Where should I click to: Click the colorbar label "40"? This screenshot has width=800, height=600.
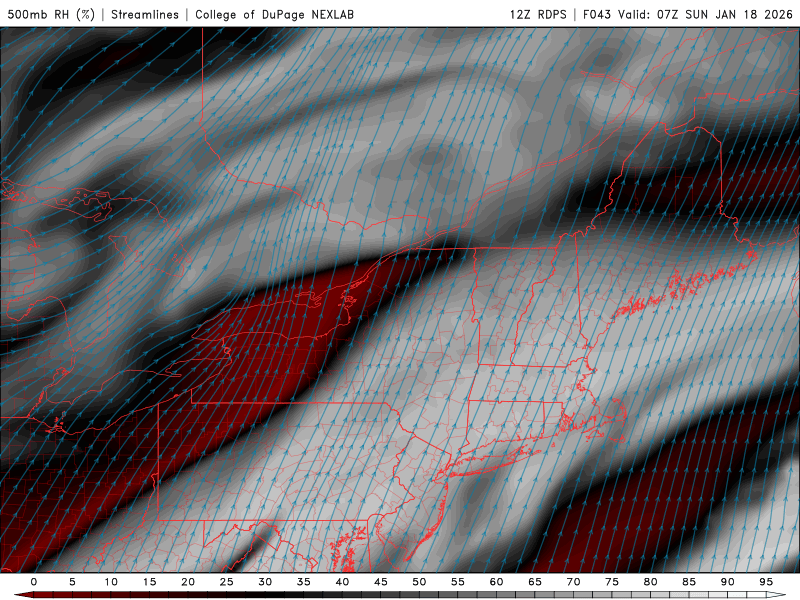pos(342,582)
